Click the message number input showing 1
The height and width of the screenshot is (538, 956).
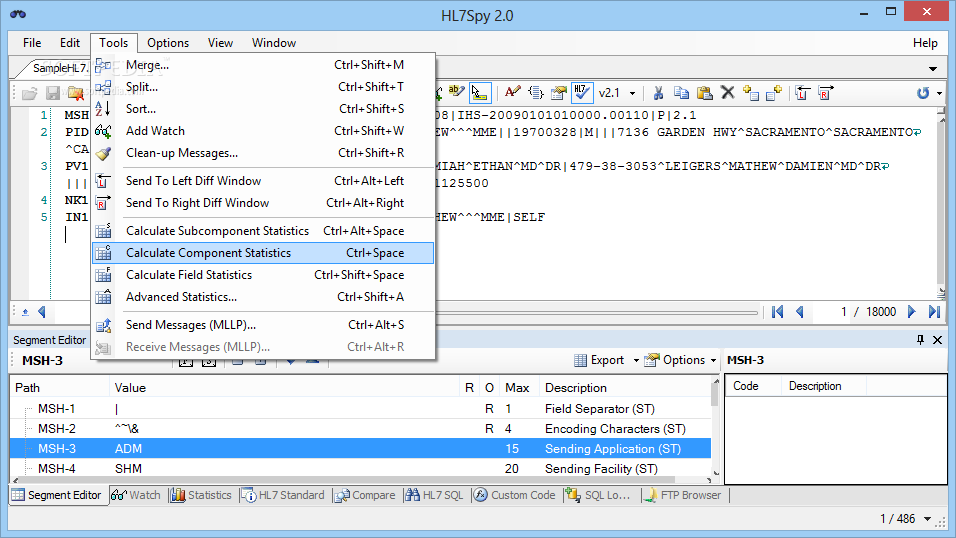[833, 312]
